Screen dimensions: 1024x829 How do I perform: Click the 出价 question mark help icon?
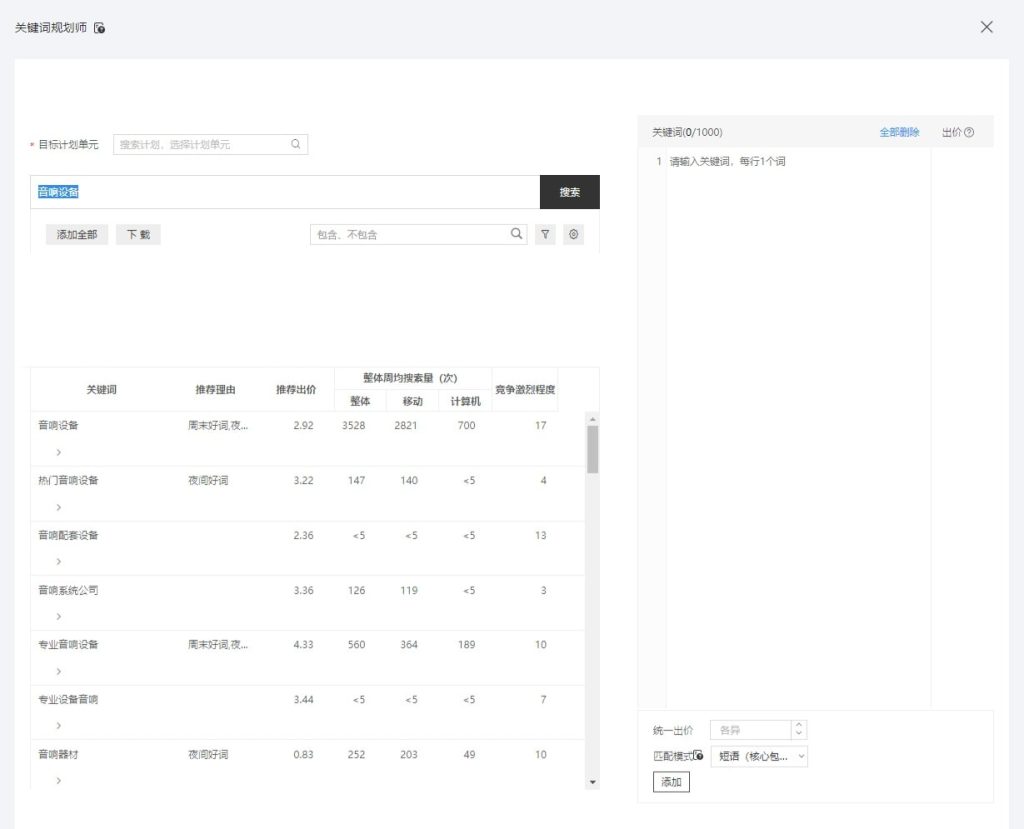[x=971, y=131]
